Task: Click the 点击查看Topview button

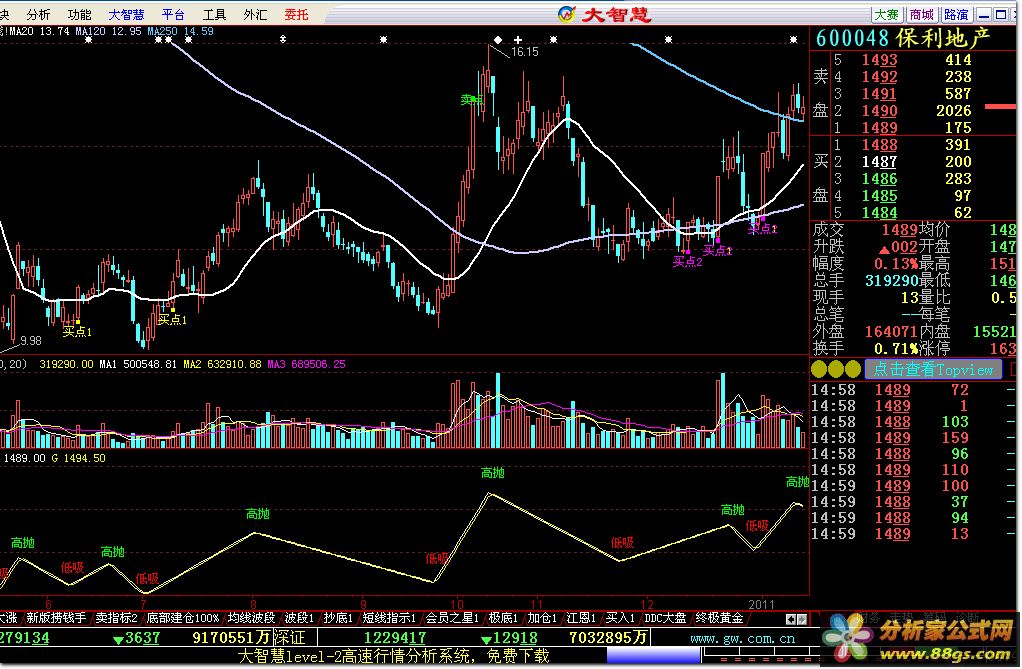Action: (933, 370)
